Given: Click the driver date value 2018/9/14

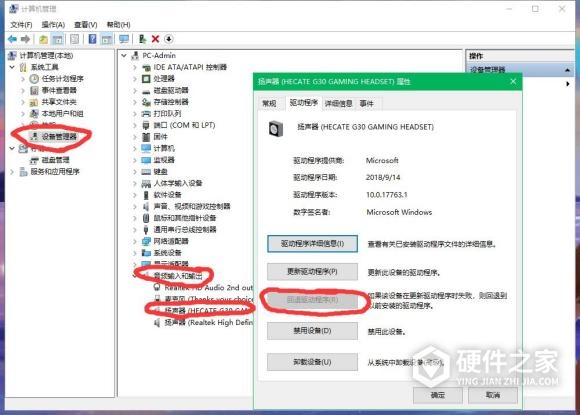Looking at the screenshot, I should click(x=383, y=178).
